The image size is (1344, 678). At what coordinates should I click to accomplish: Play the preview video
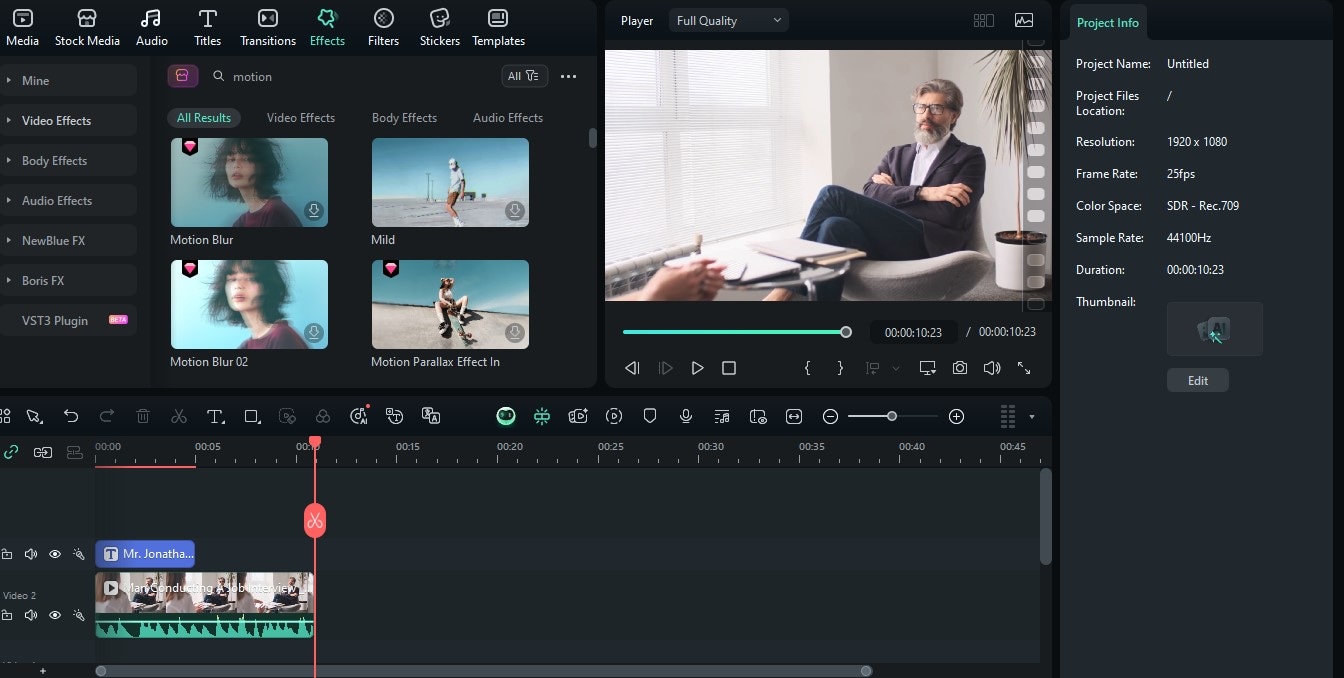(697, 368)
